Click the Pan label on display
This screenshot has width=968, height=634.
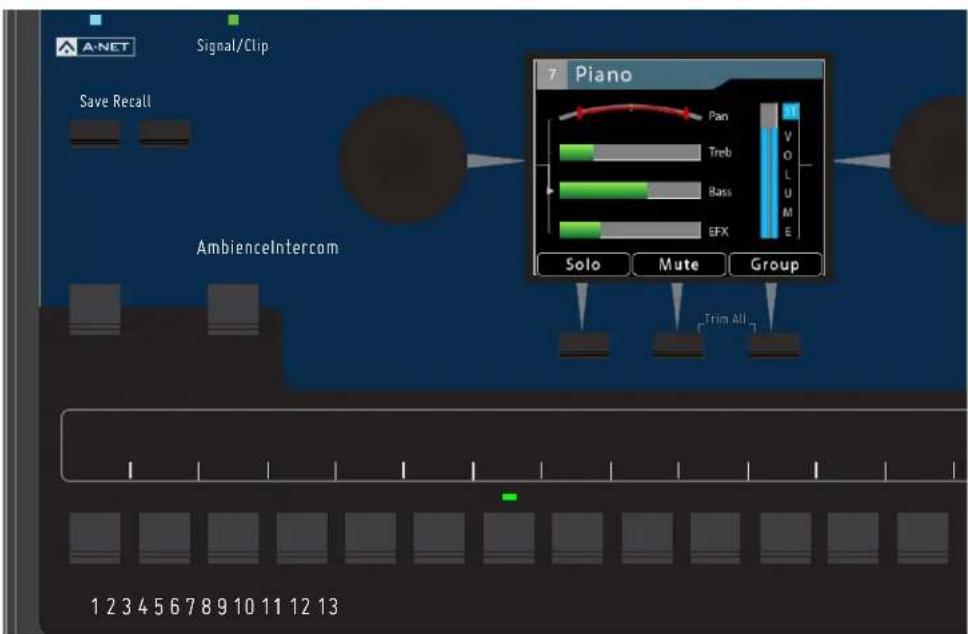[718, 115]
